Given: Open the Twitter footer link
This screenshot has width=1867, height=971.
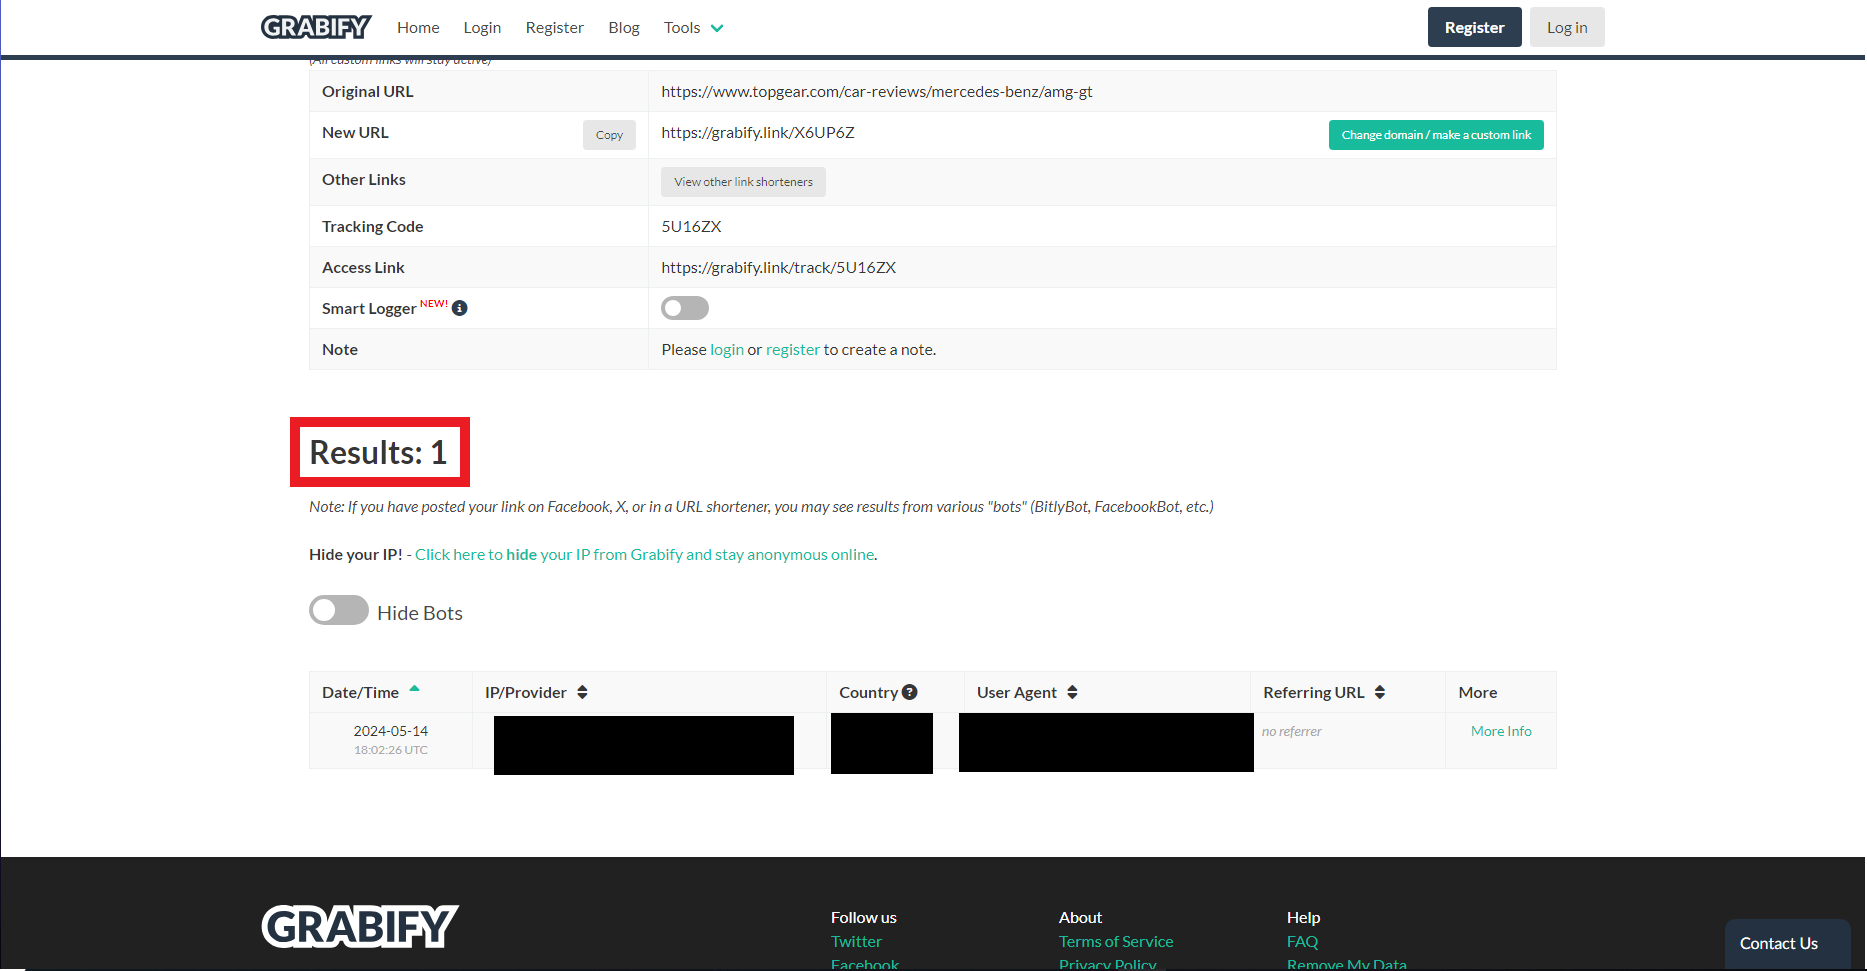Looking at the screenshot, I should click(856, 941).
